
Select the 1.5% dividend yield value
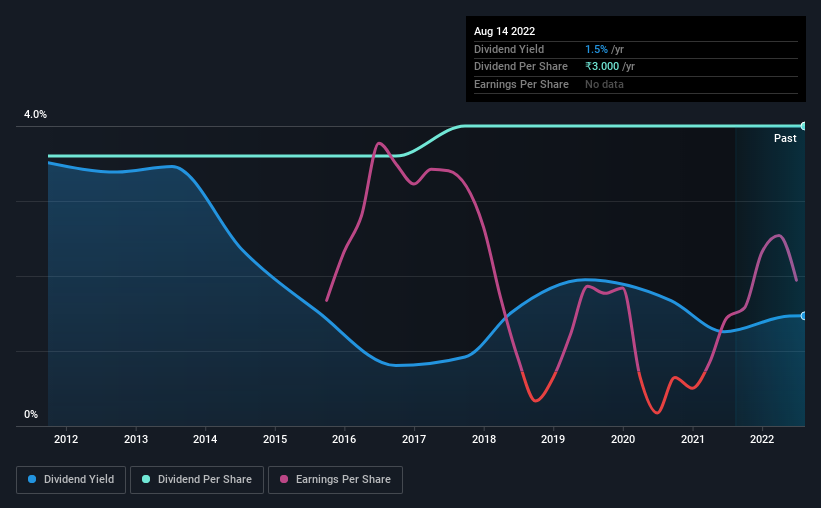[596, 49]
